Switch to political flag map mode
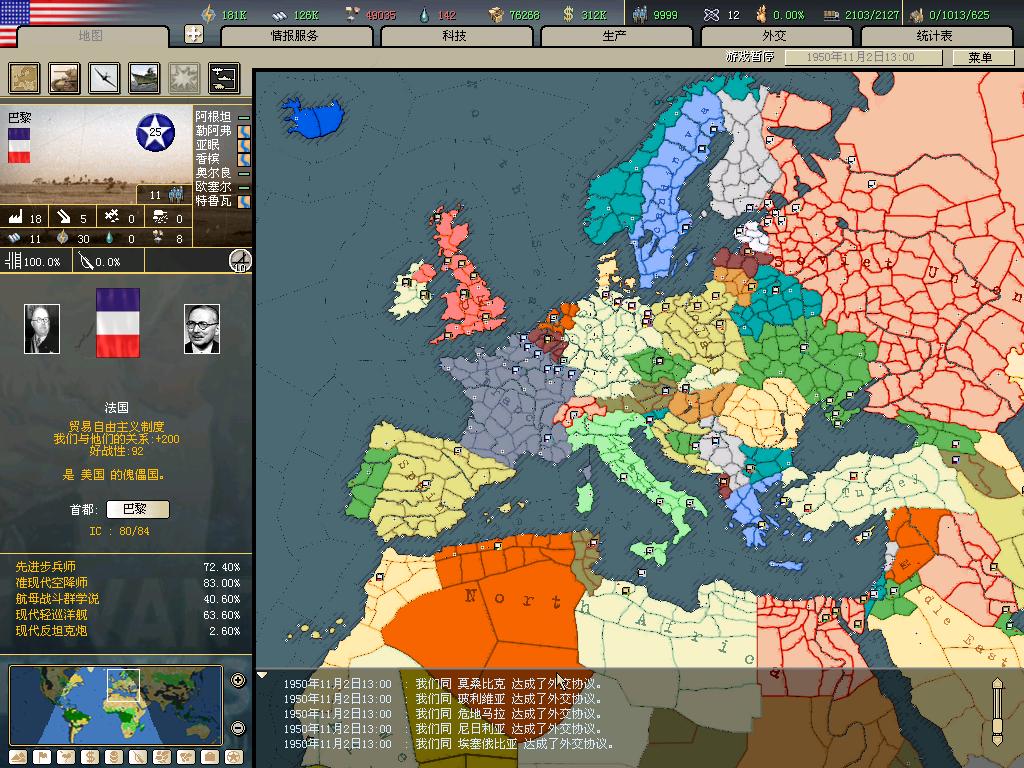This screenshot has width=1024, height=768. pos(42,757)
